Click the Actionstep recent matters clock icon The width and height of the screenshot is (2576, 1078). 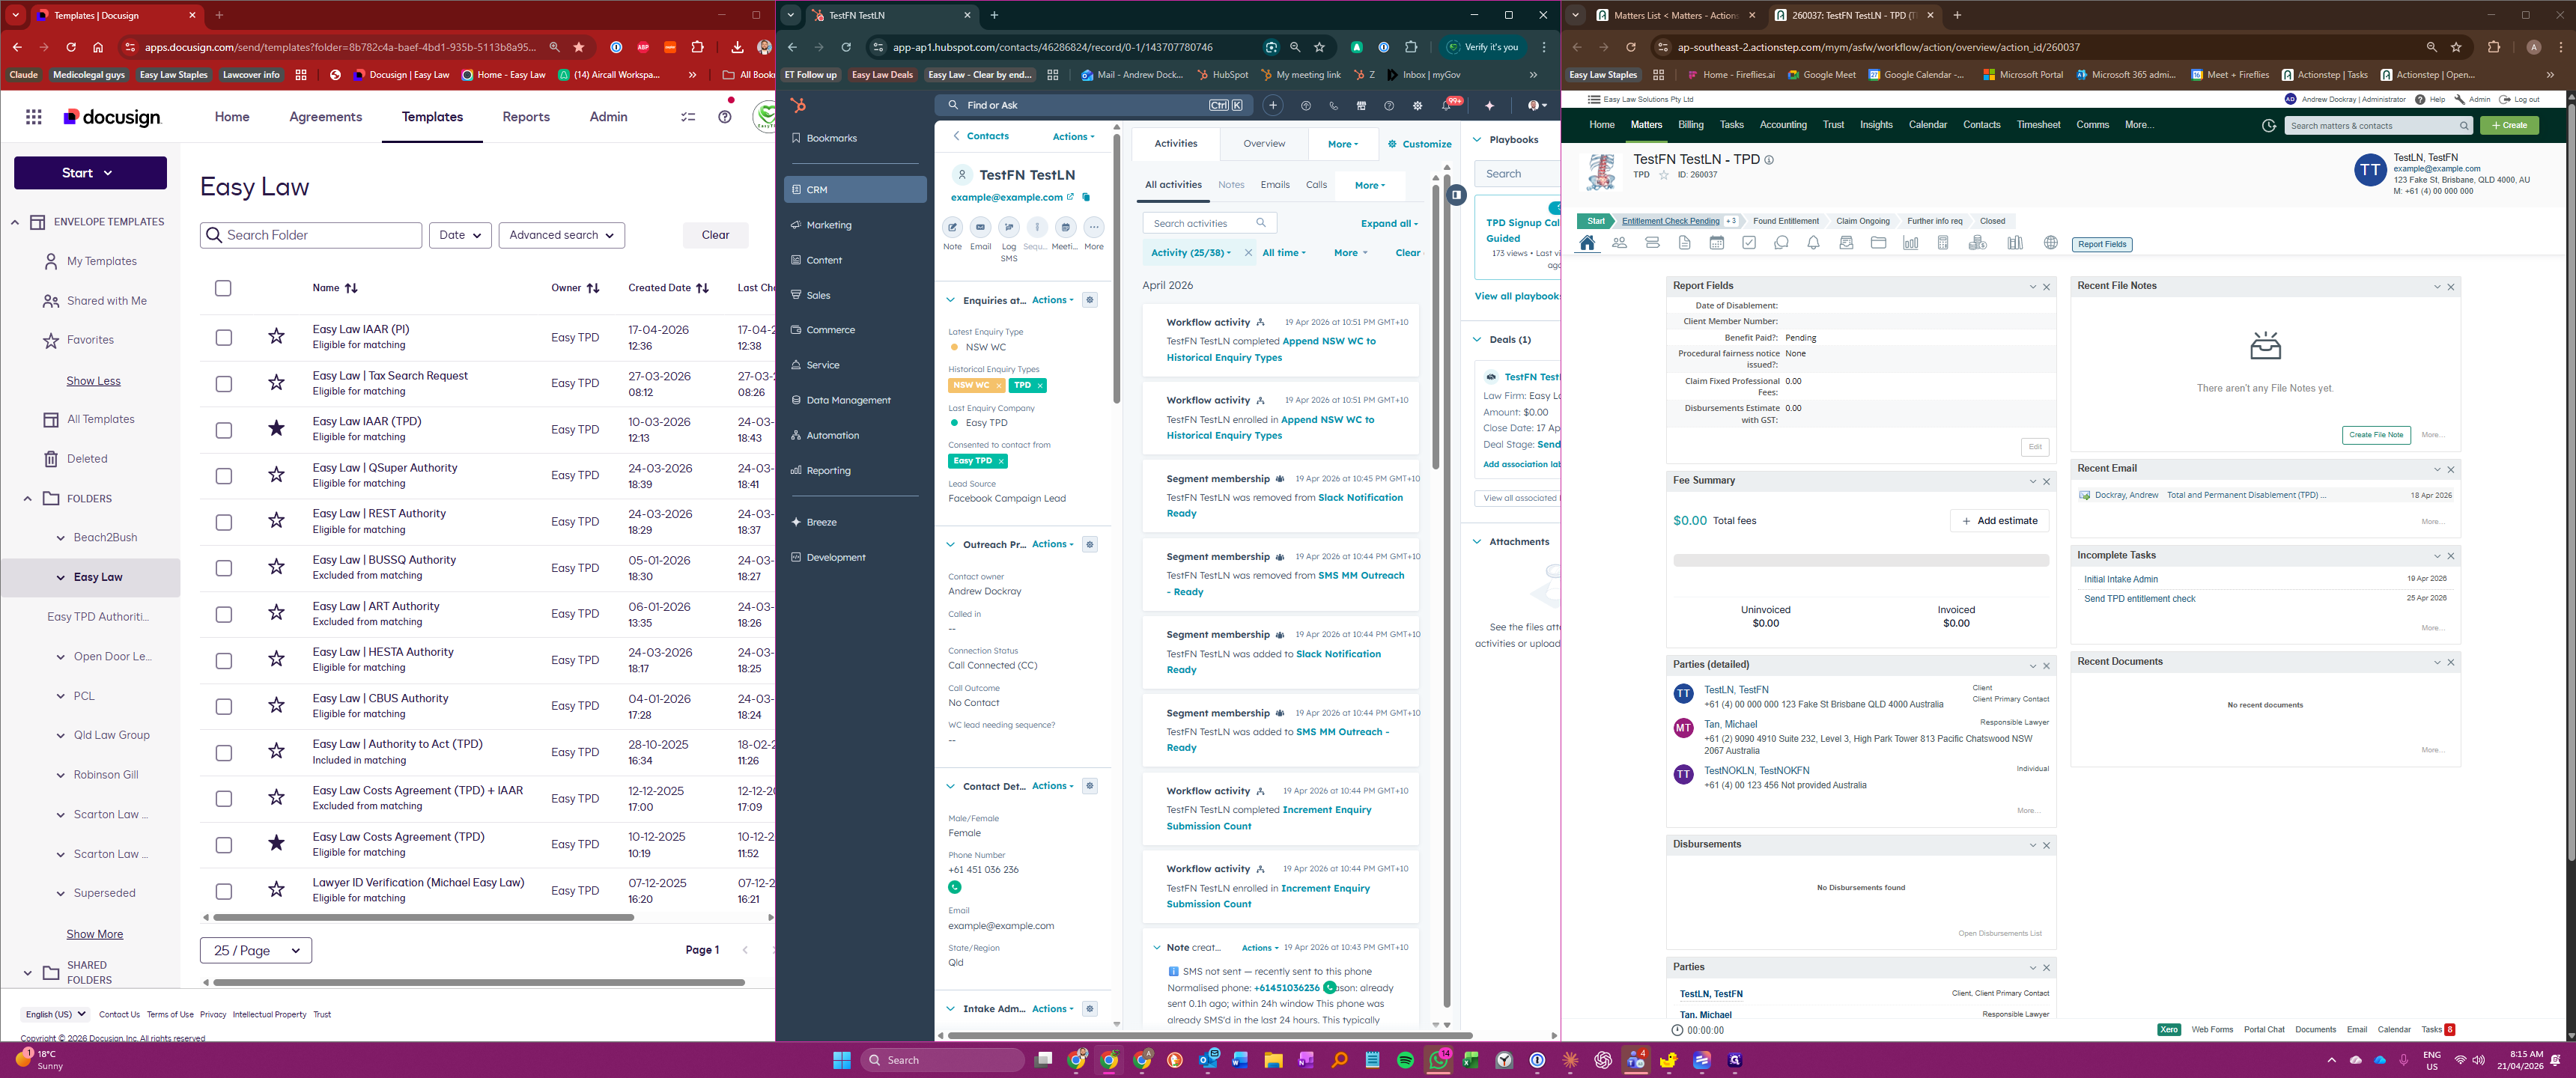[x=2268, y=126]
